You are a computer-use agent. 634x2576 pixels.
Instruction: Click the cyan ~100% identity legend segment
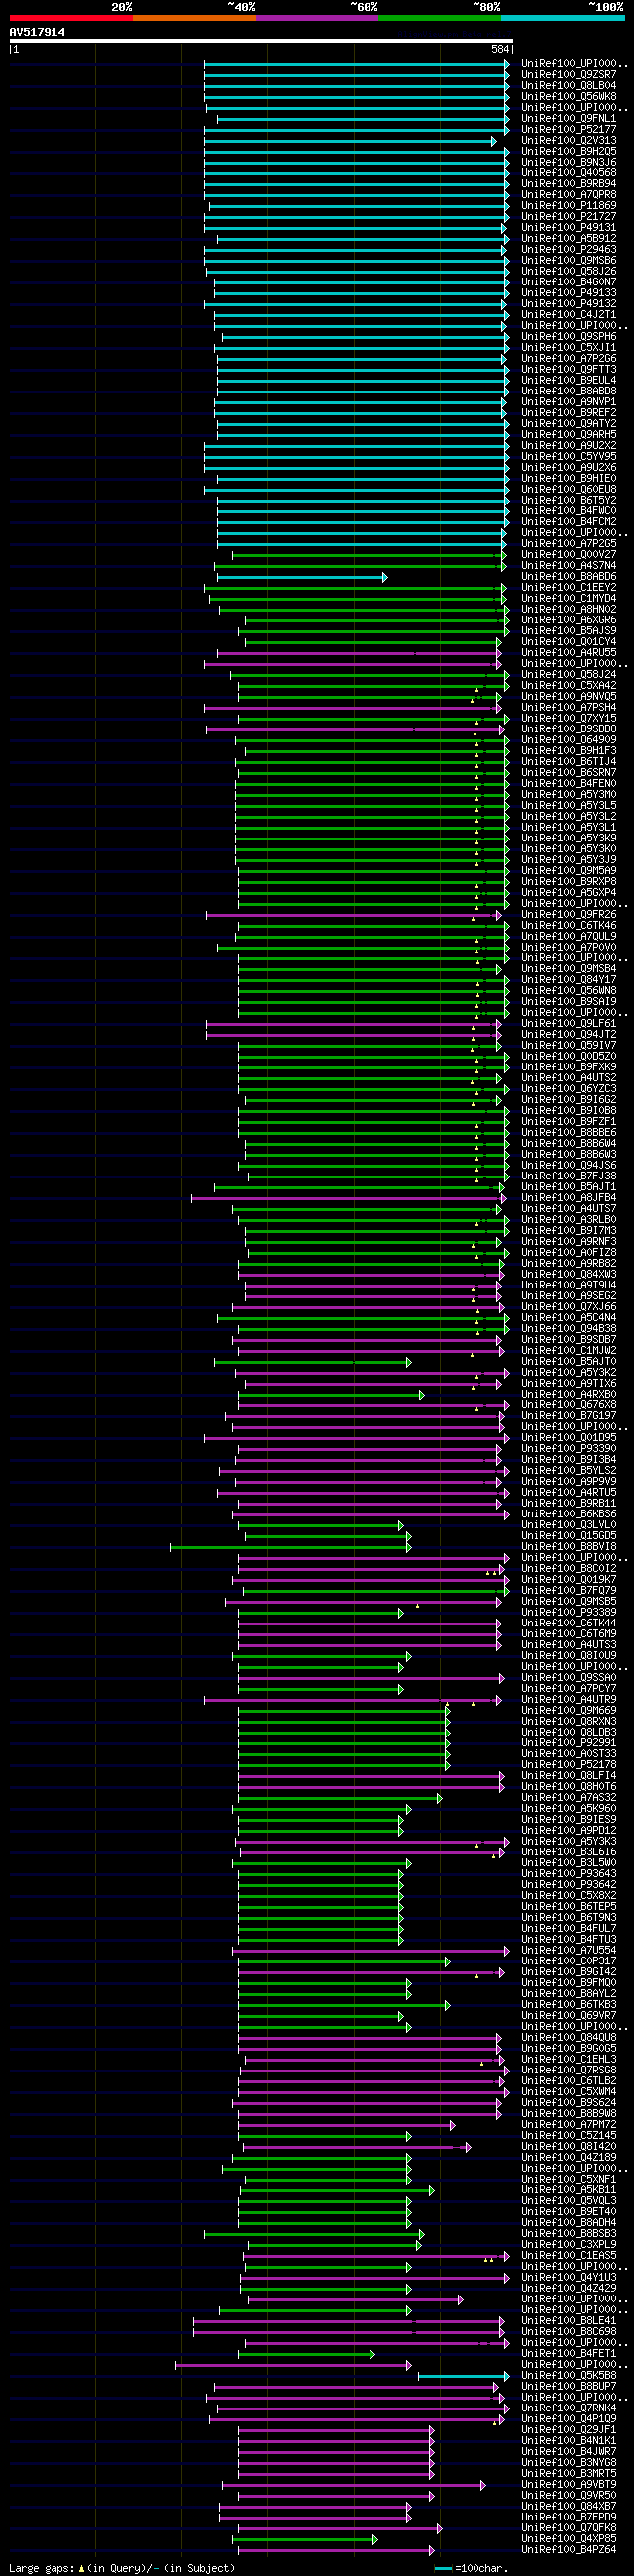pyautogui.click(x=563, y=18)
